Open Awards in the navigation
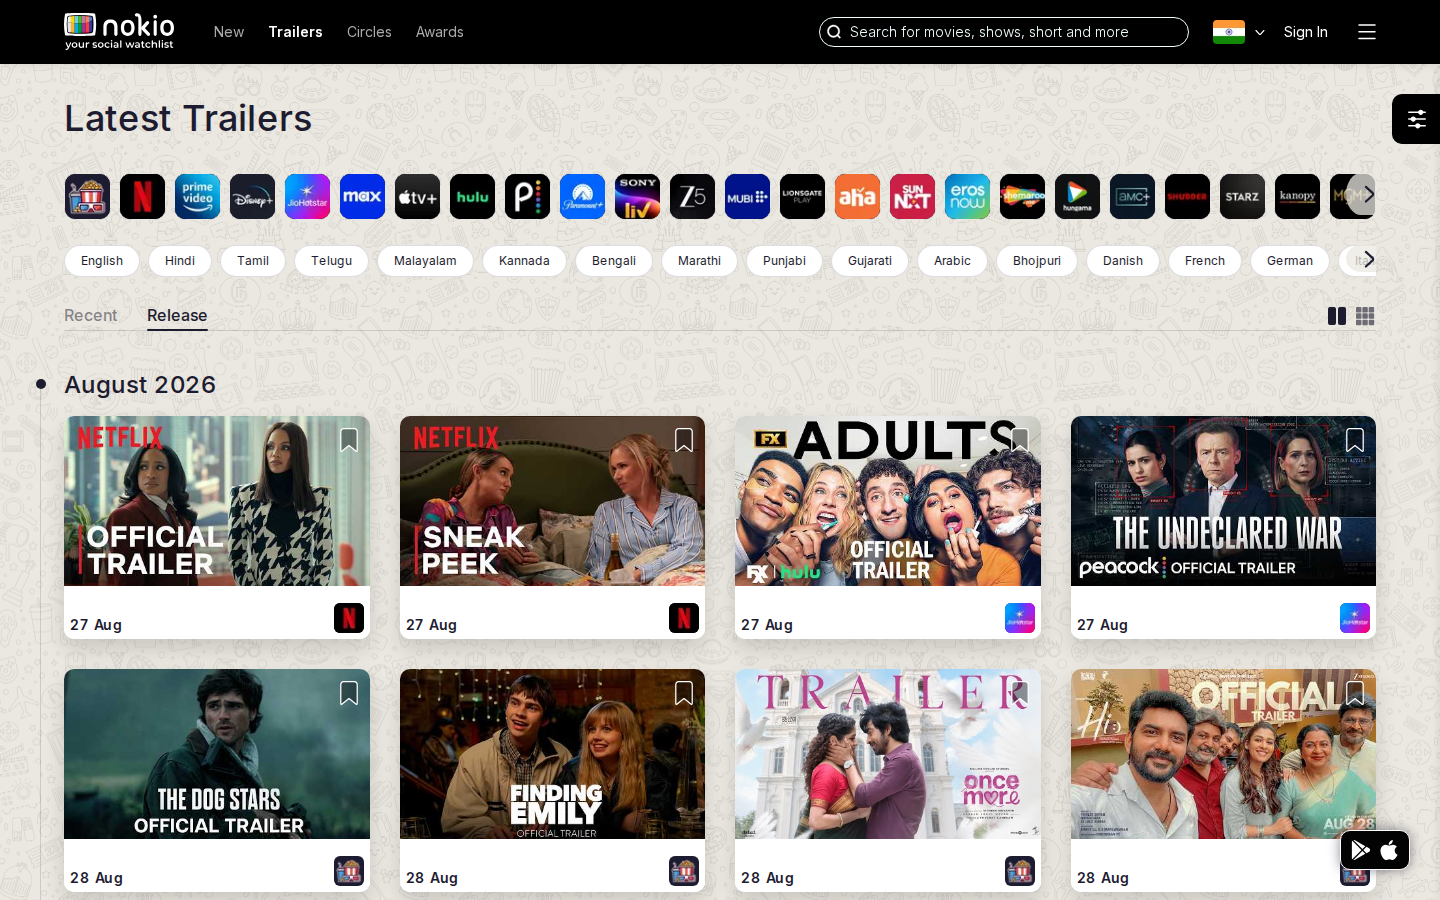This screenshot has height=900, width=1440. 440,32
